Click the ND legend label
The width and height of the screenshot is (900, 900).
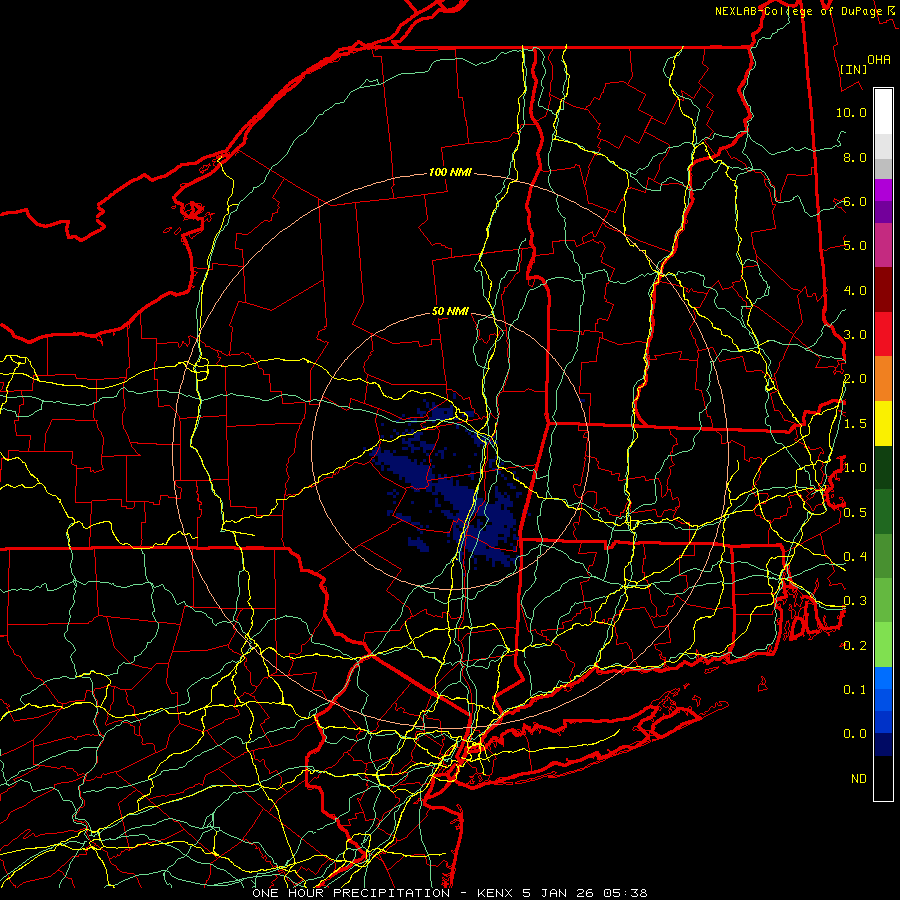point(859,779)
